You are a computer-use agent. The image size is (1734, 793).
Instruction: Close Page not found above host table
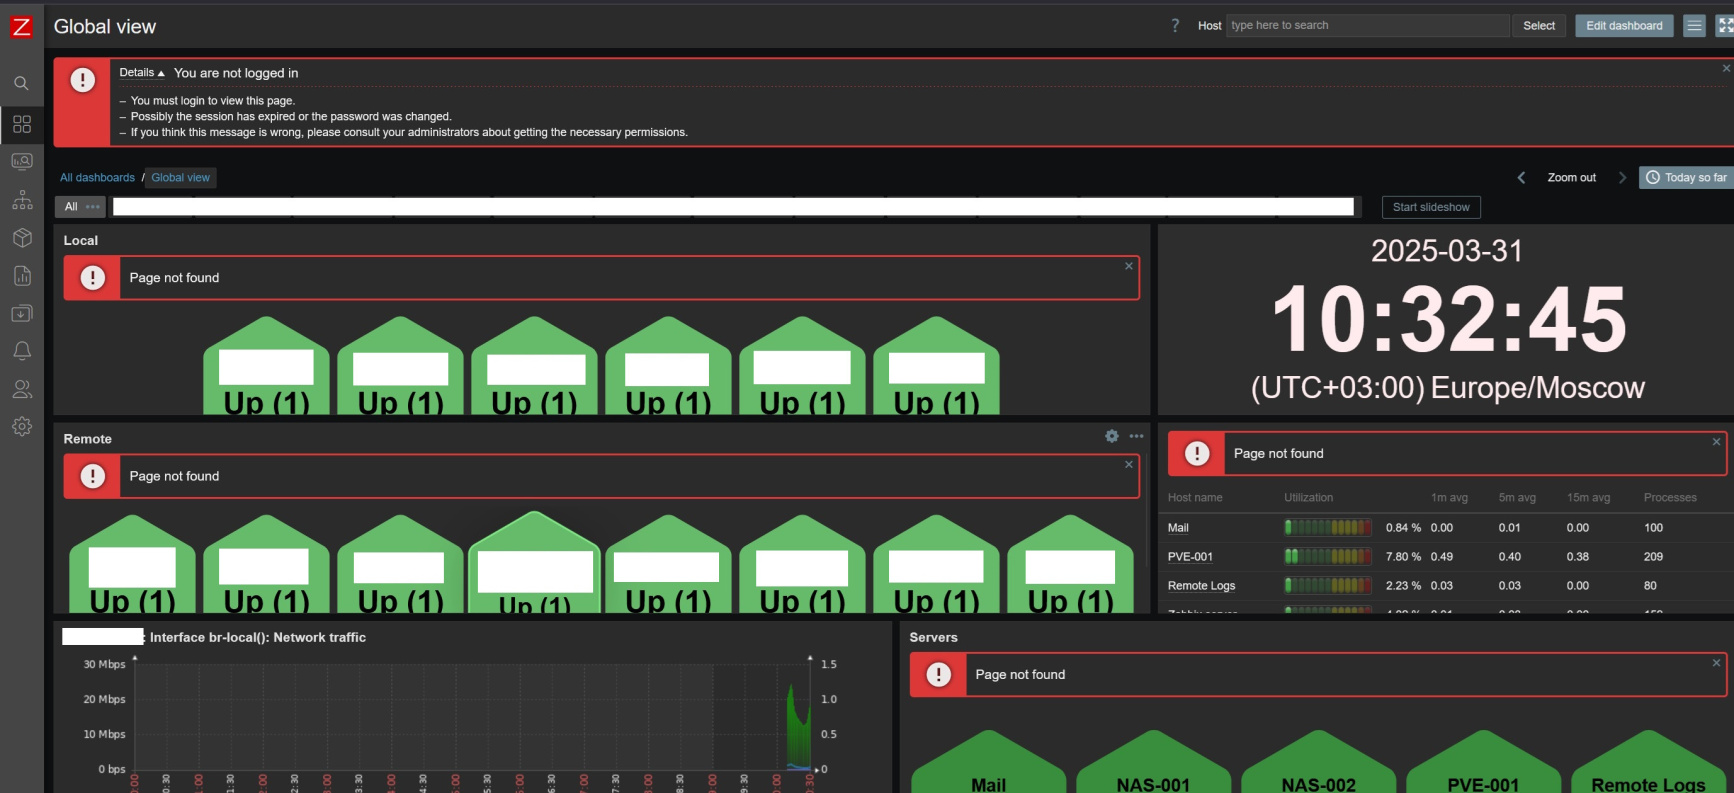click(1717, 441)
